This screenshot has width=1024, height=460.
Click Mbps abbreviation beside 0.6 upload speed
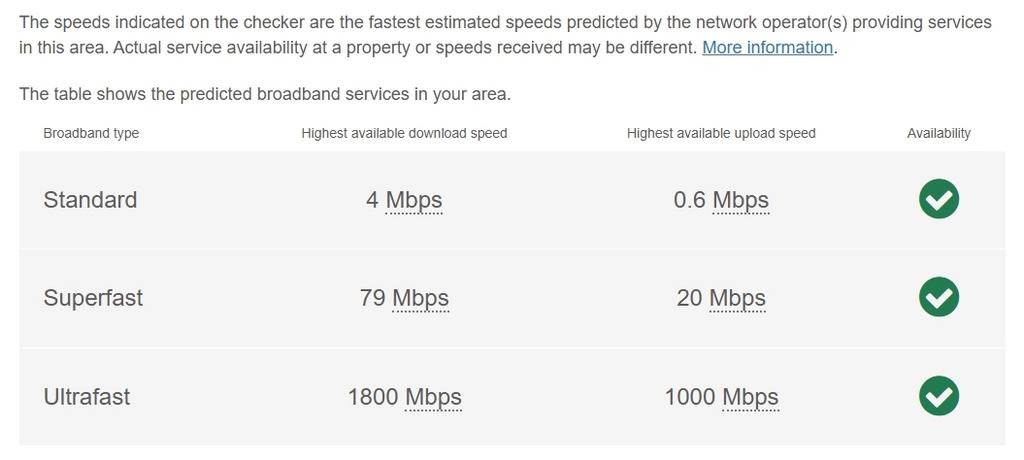pos(741,200)
